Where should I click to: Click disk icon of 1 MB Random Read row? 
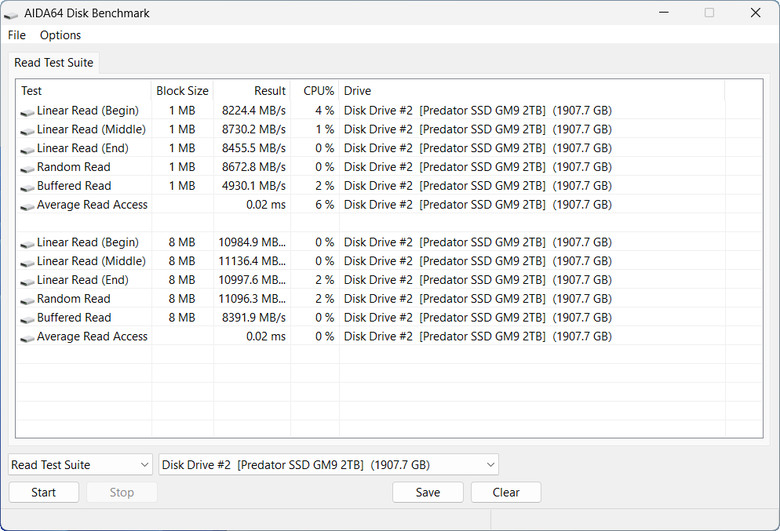(27, 169)
